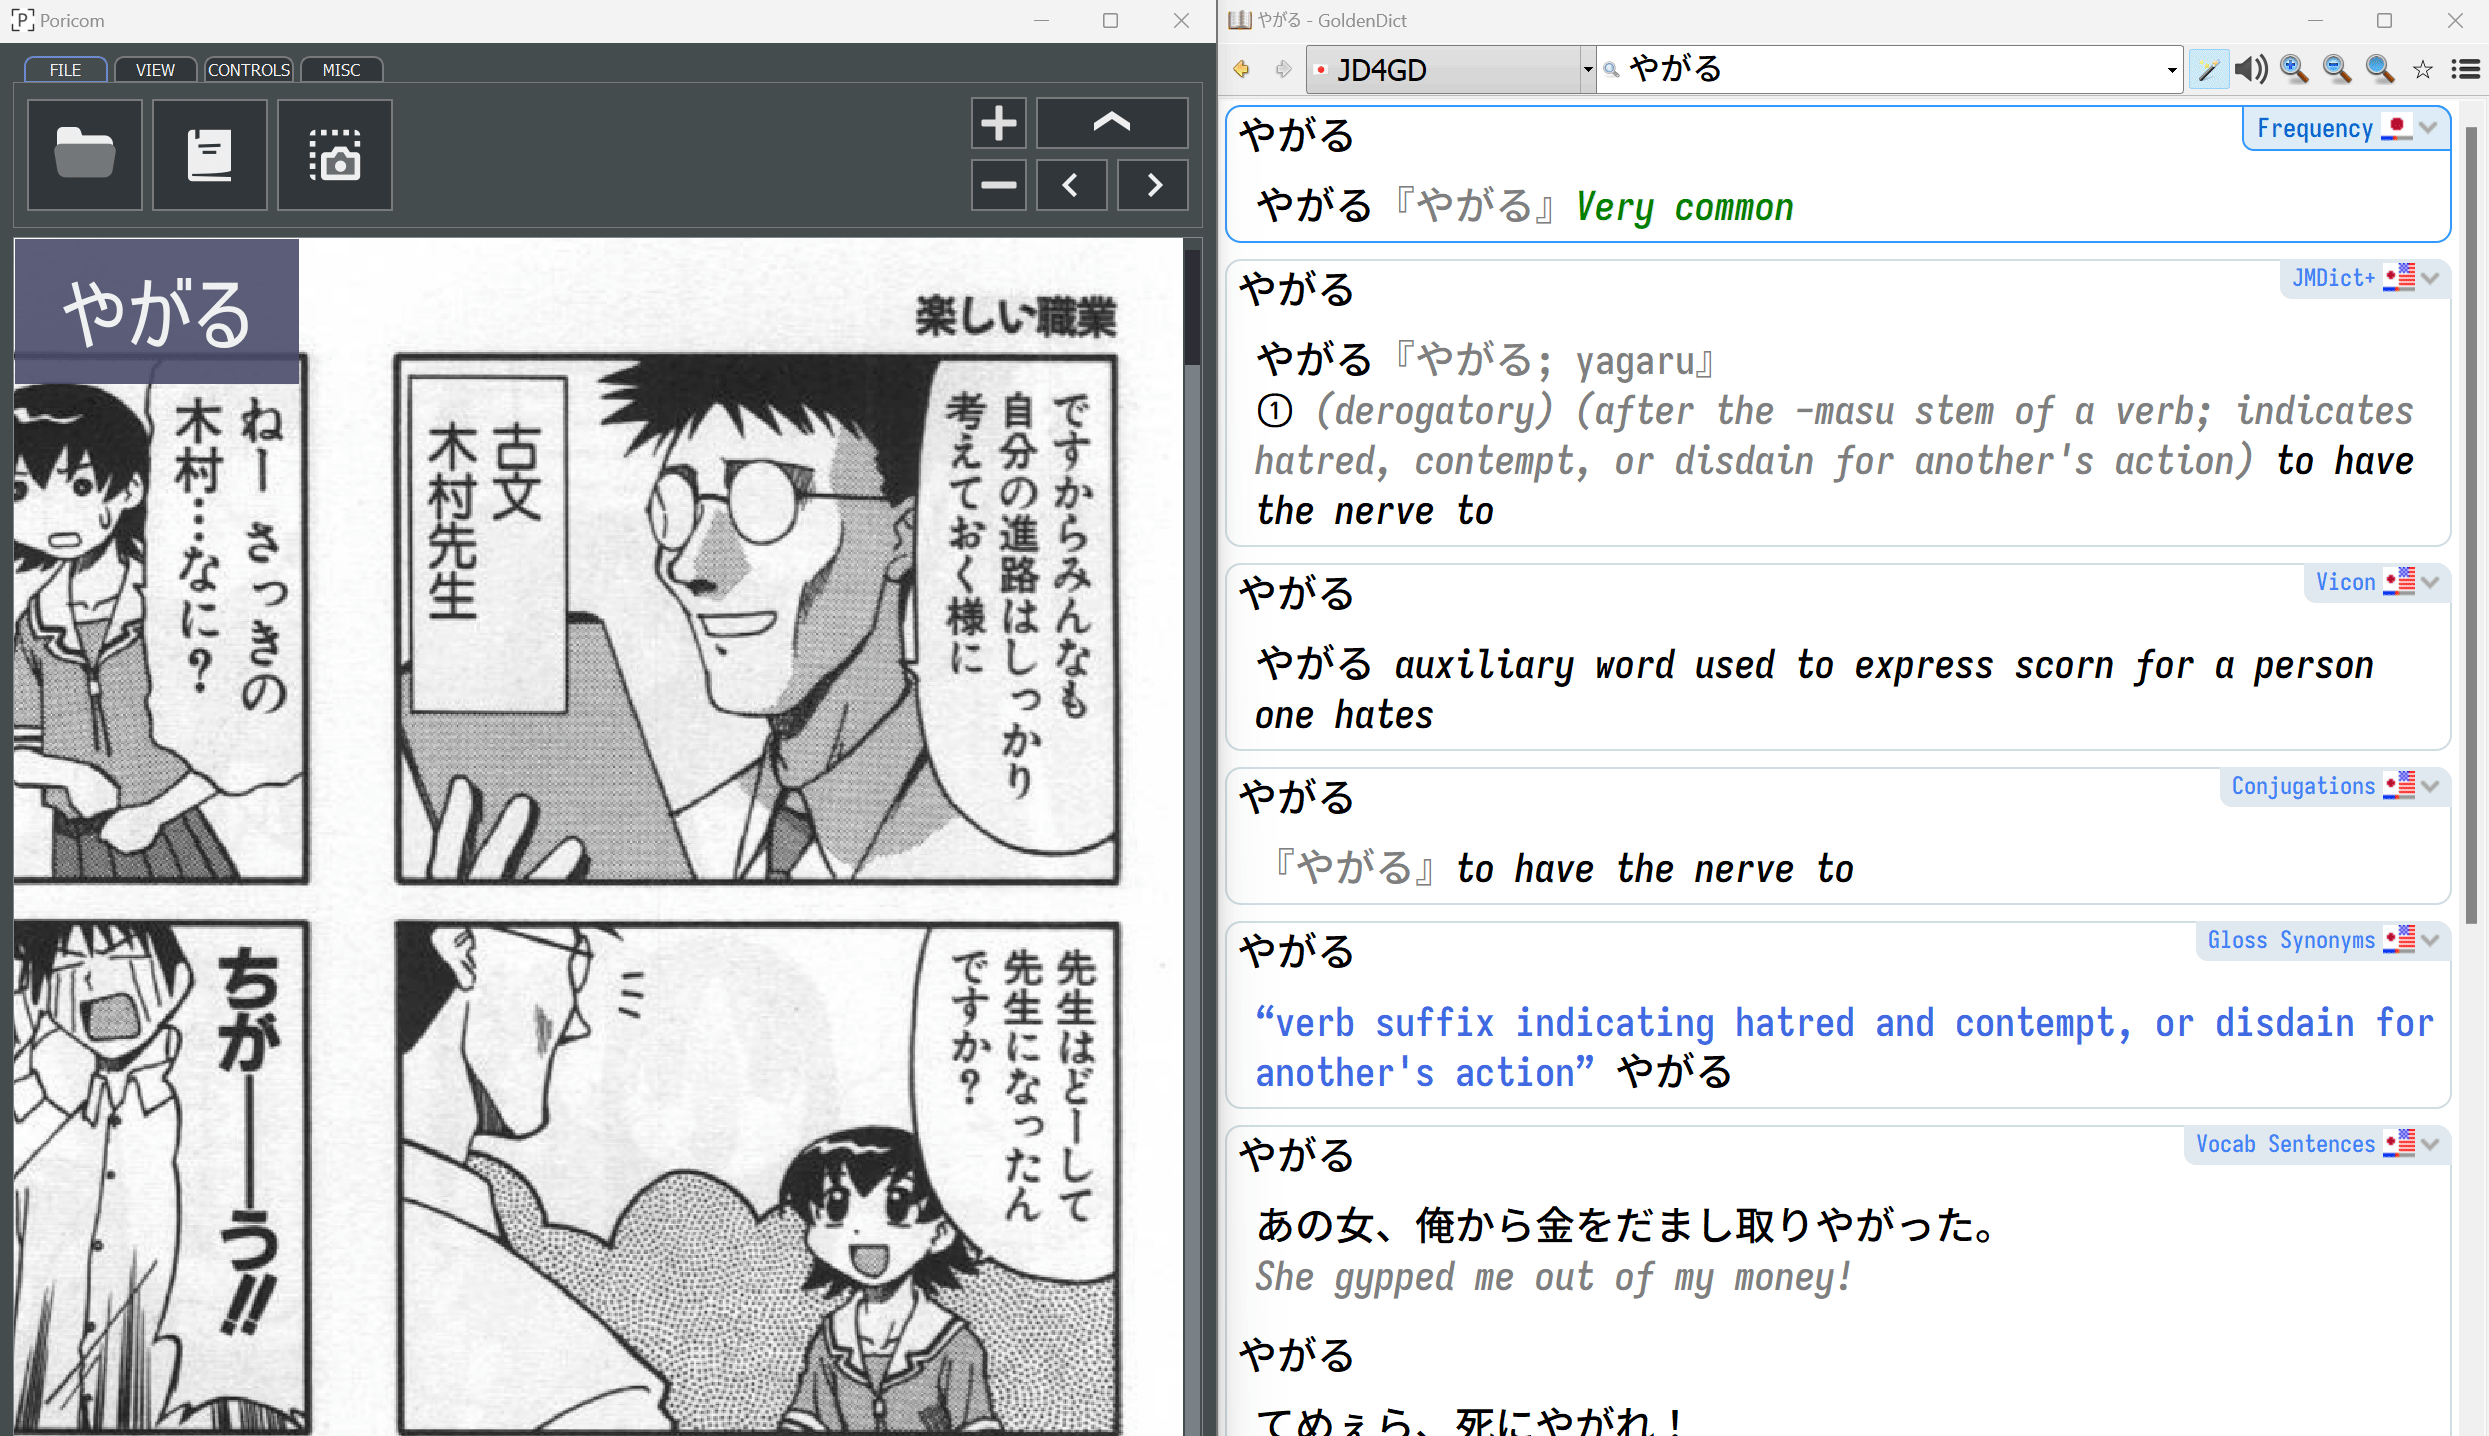Collapse the JMDict+ dictionary entry

tap(2431, 278)
